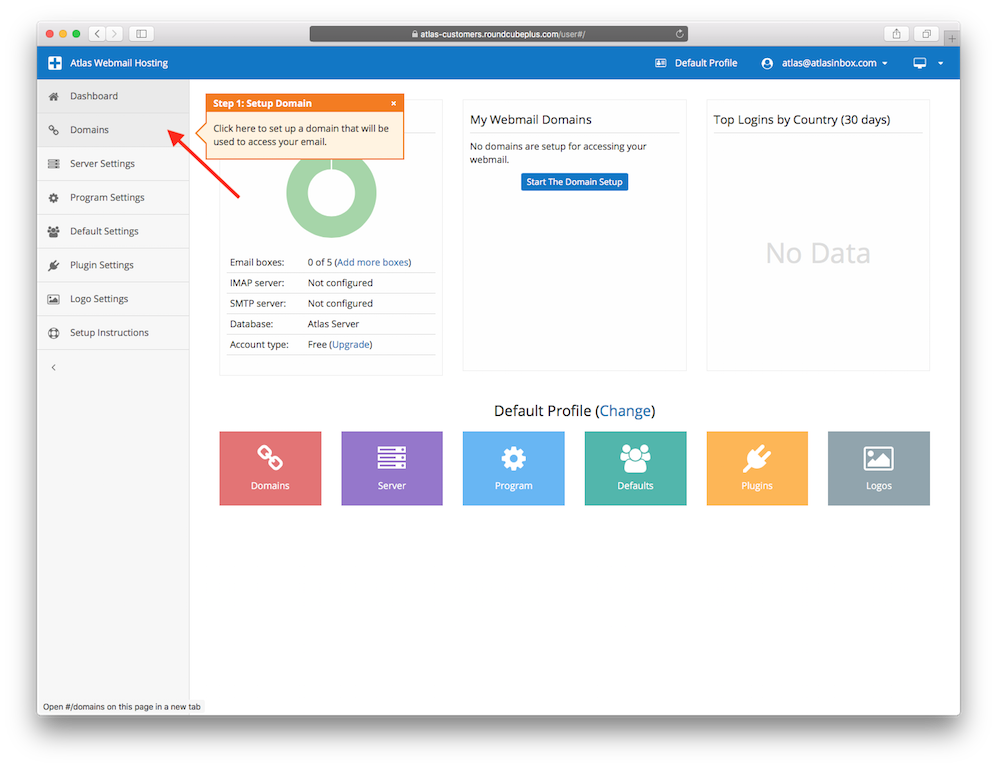Click the Safari share button
The width and height of the screenshot is (997, 768).
[x=896, y=34]
